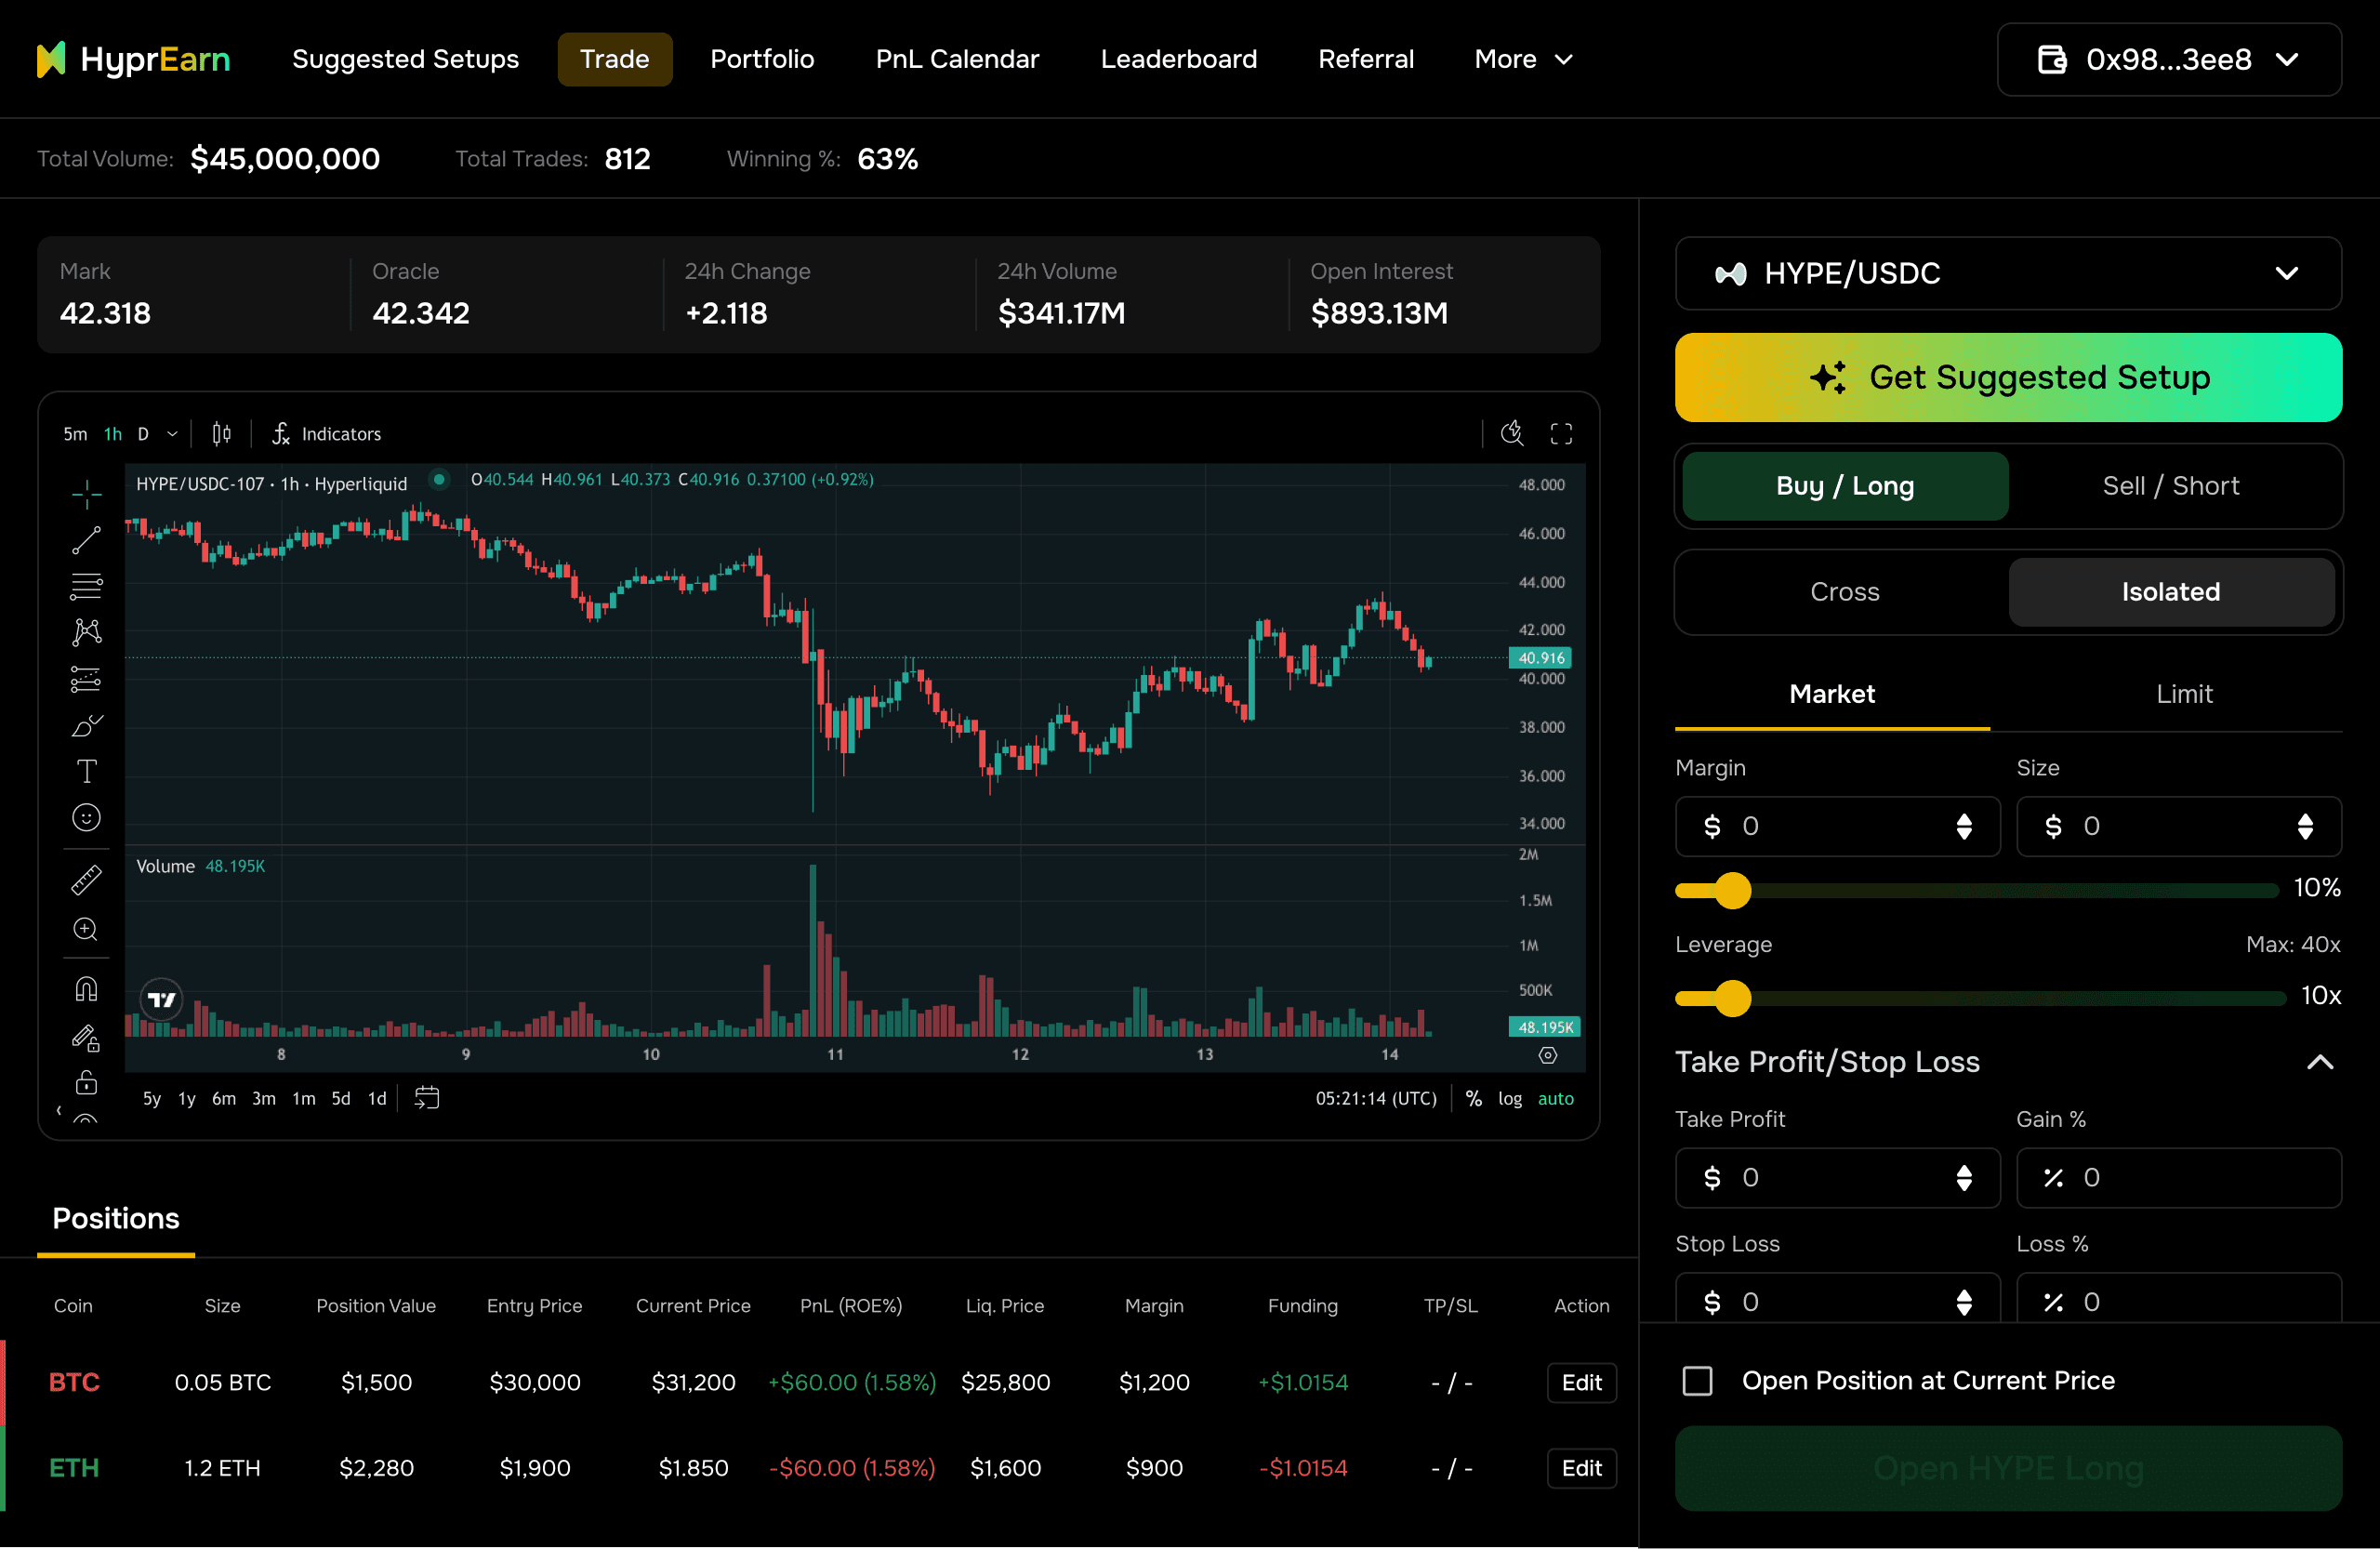Select the ruler measure tool
This screenshot has width=2380, height=1549.
[x=86, y=880]
